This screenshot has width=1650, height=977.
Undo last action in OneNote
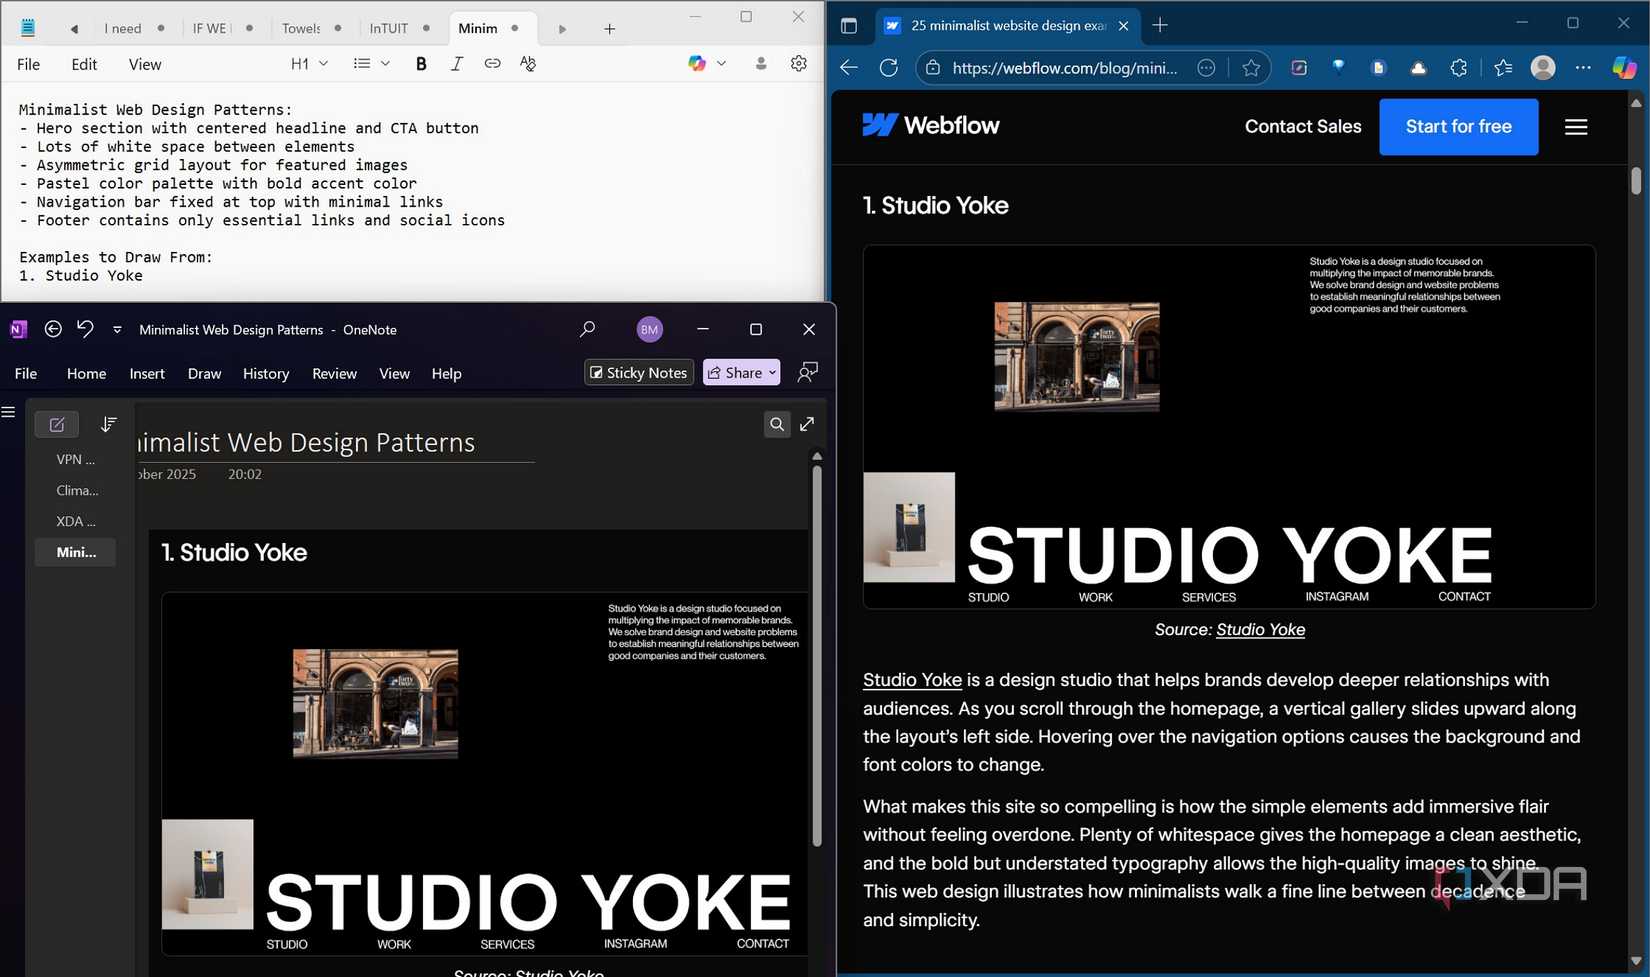click(85, 329)
